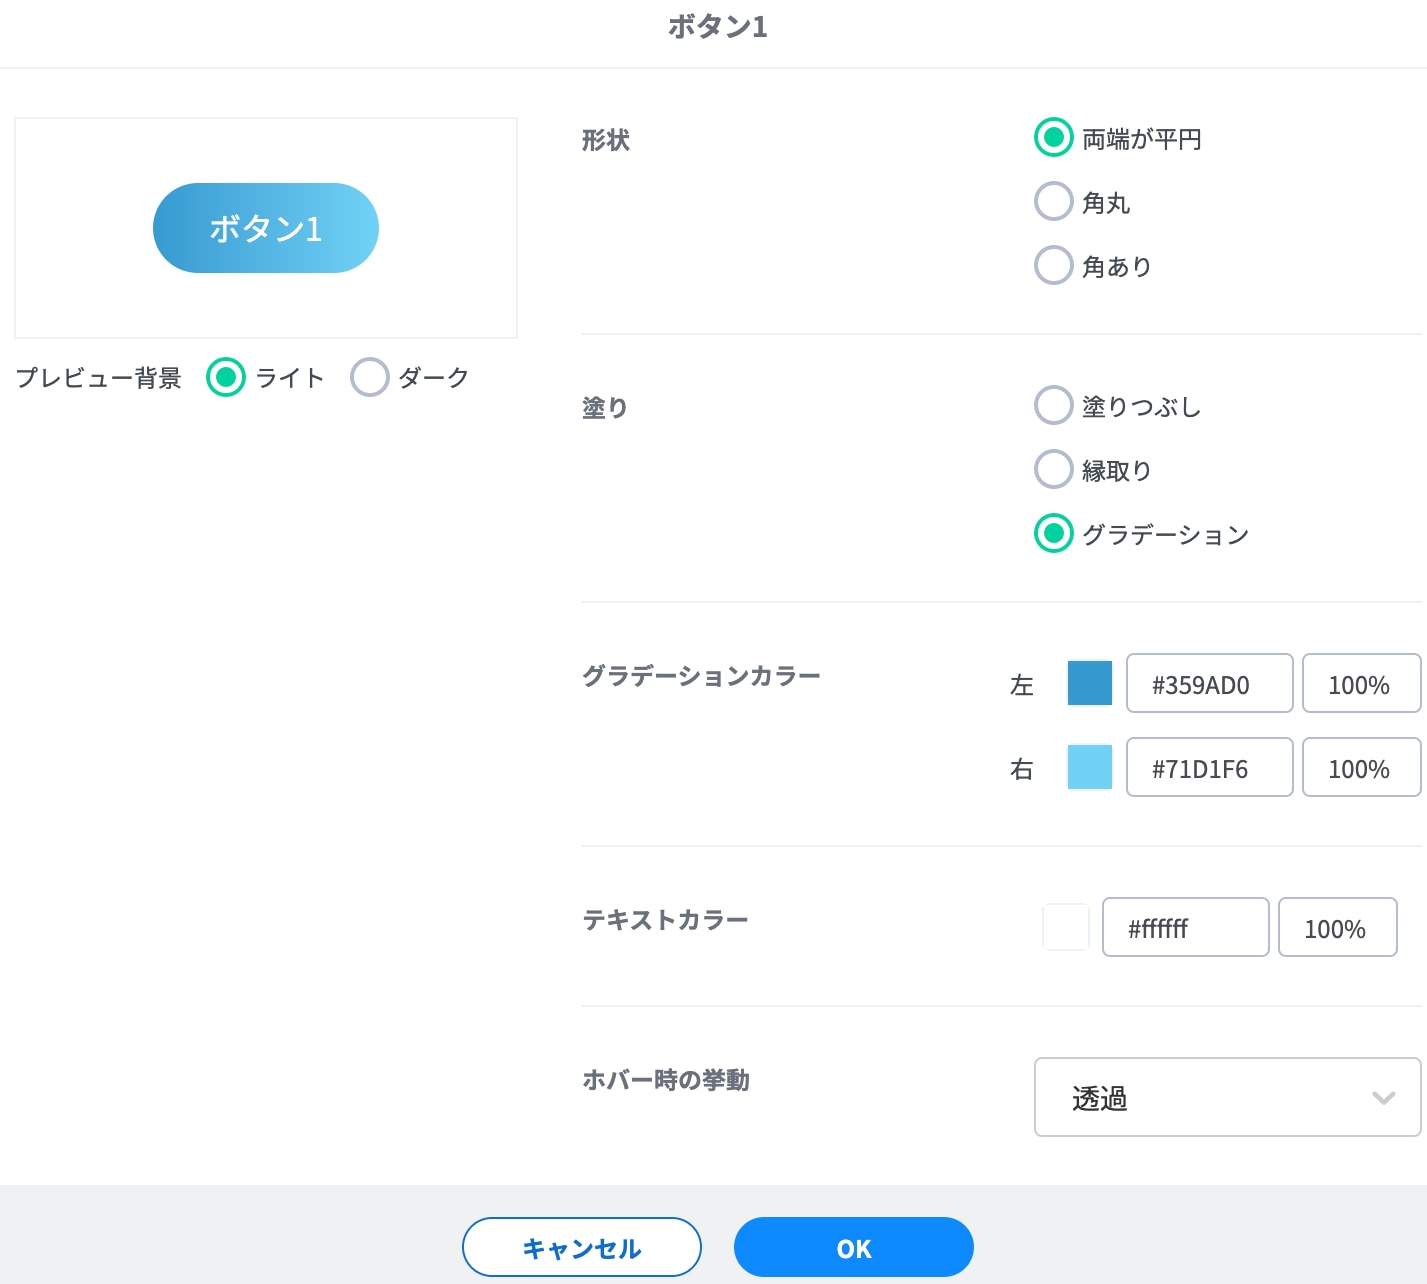This screenshot has width=1427, height=1284.
Task: Choose the 縁取り fill option
Action: [x=1053, y=469]
